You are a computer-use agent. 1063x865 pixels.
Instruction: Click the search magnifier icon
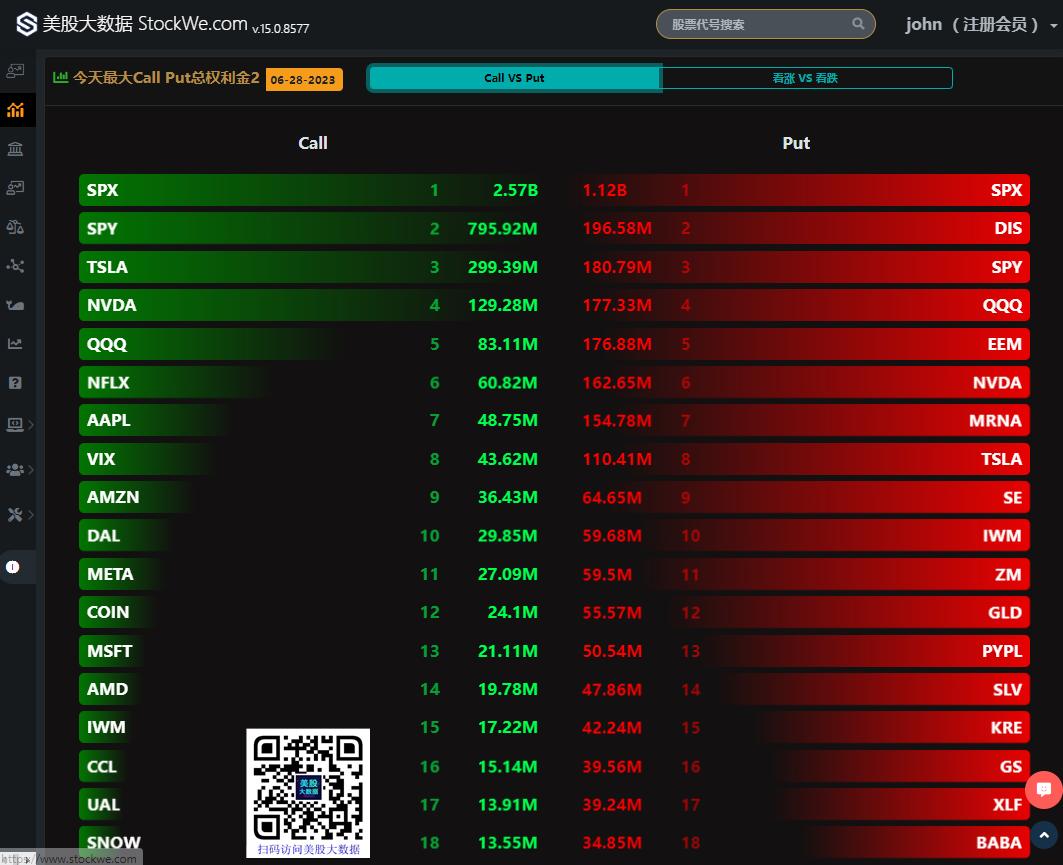(858, 24)
